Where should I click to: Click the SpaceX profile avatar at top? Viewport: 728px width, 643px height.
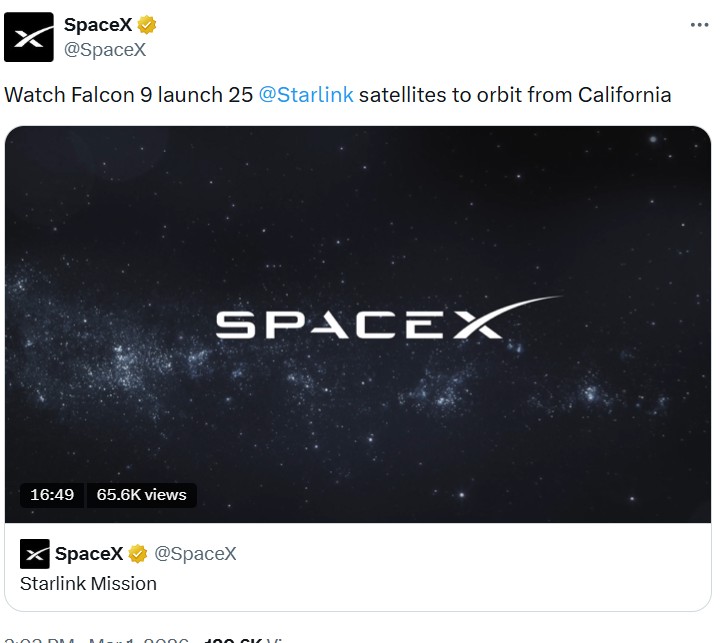point(30,38)
